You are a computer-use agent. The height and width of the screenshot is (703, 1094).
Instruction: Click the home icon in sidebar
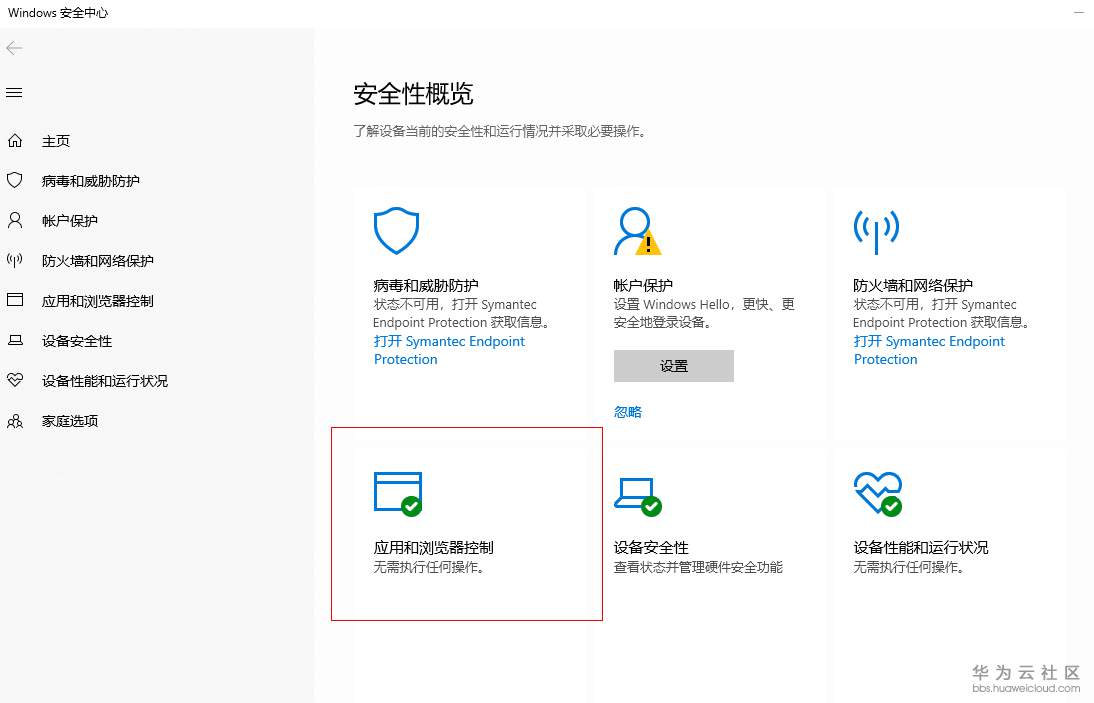15,141
